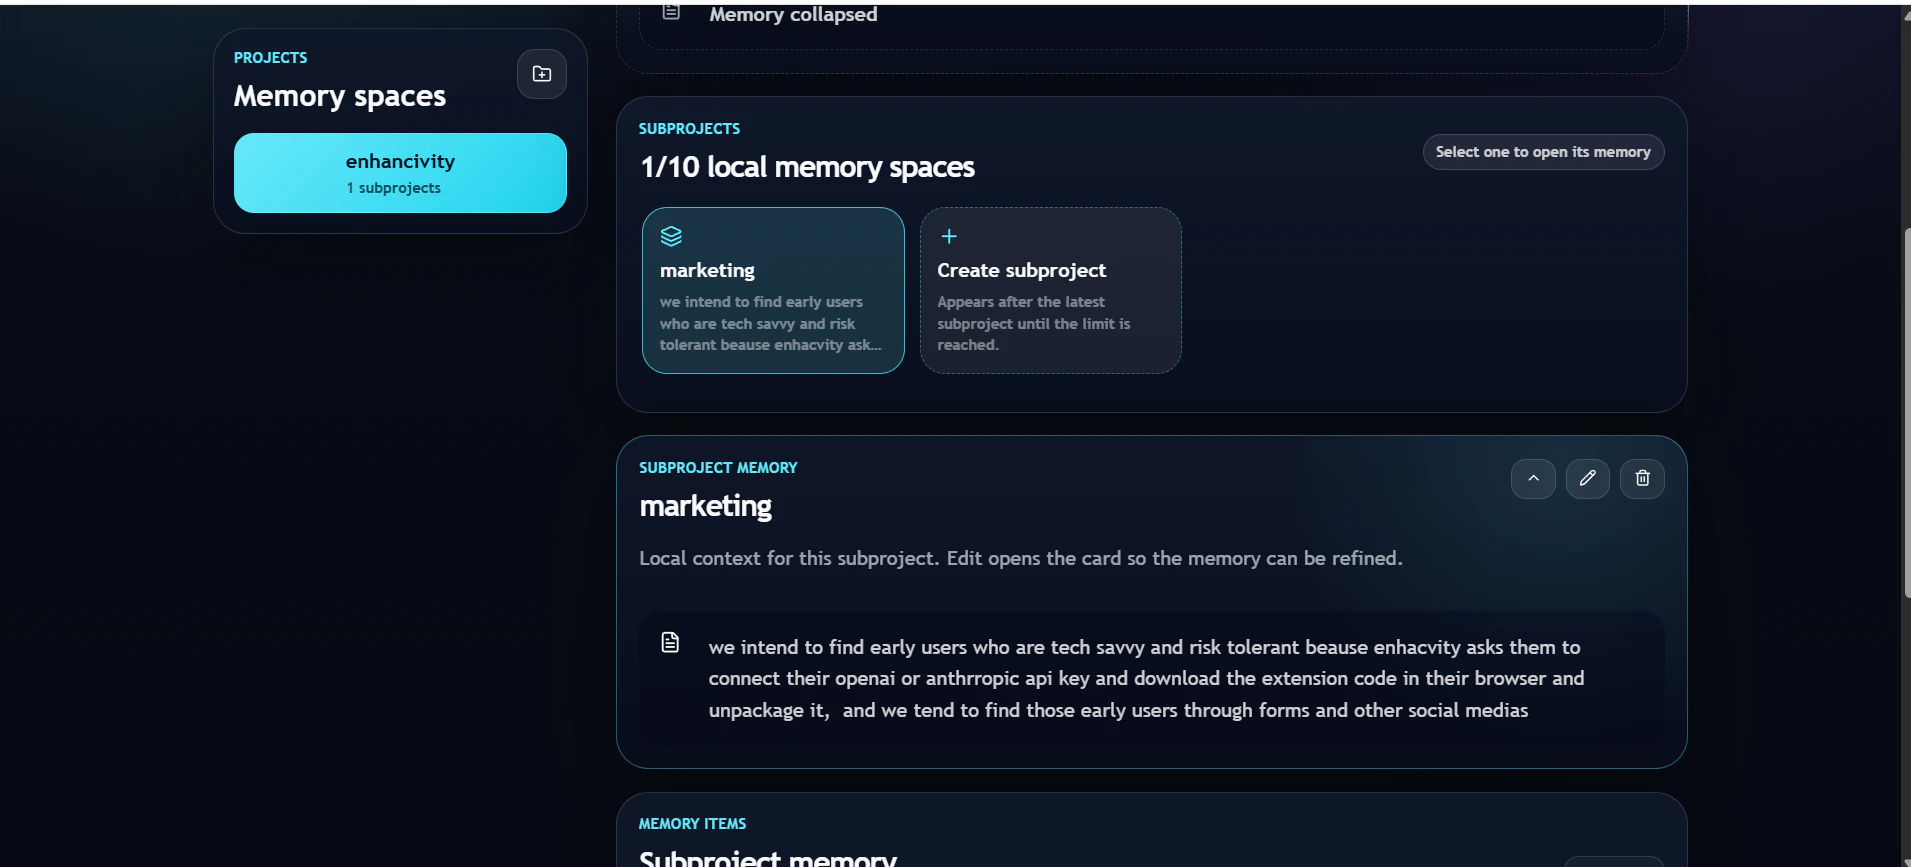
Task: Click the 'PROJECTS' sidebar label
Action: coord(270,58)
